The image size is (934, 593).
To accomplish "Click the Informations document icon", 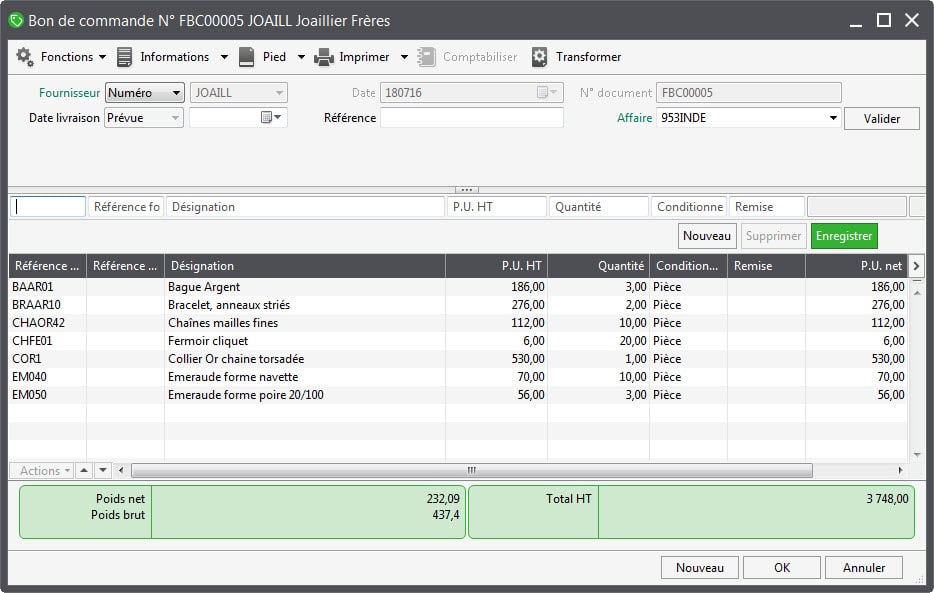I will tap(124, 57).
